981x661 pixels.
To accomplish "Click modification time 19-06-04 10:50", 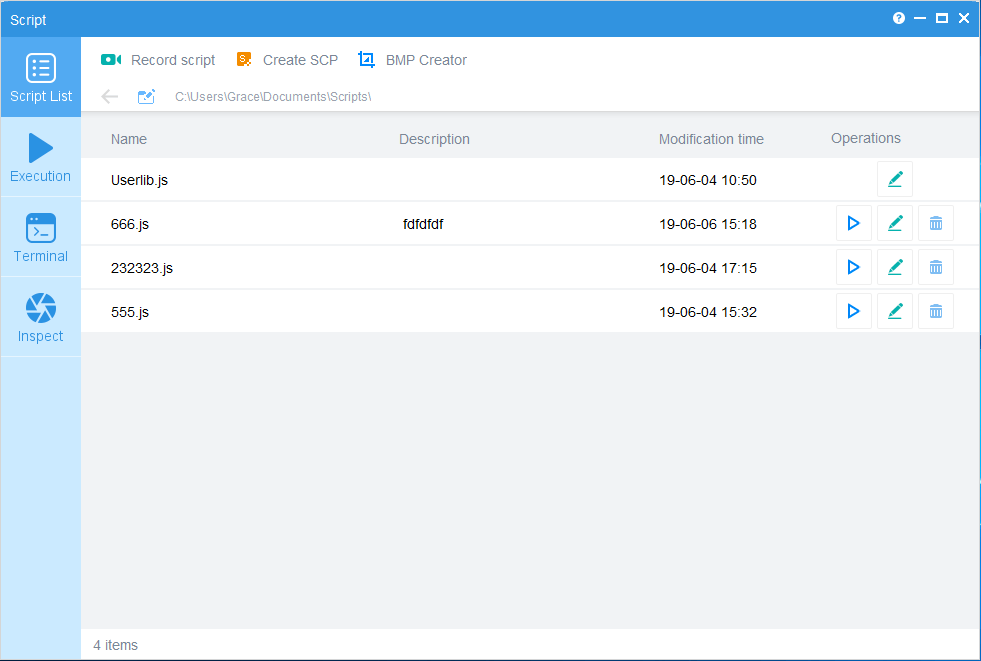I will tap(708, 180).
